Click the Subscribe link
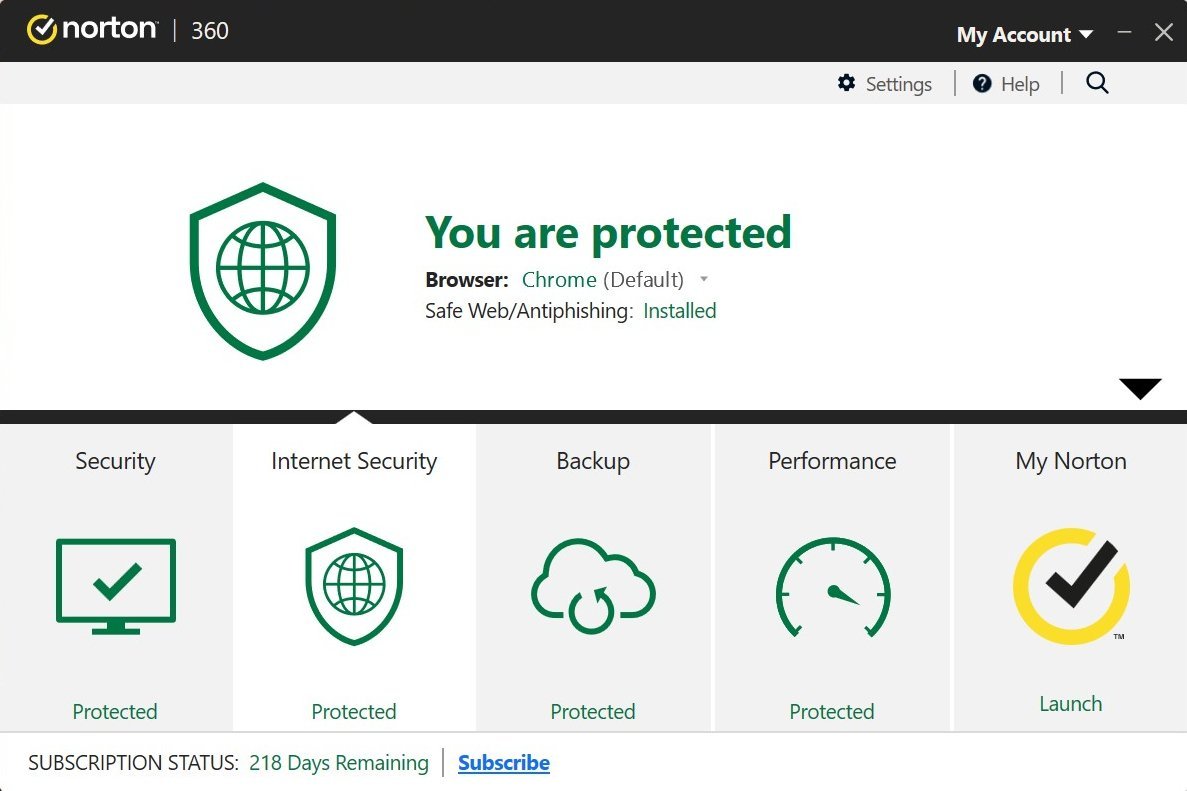The height and width of the screenshot is (791, 1187). pyautogui.click(x=503, y=762)
